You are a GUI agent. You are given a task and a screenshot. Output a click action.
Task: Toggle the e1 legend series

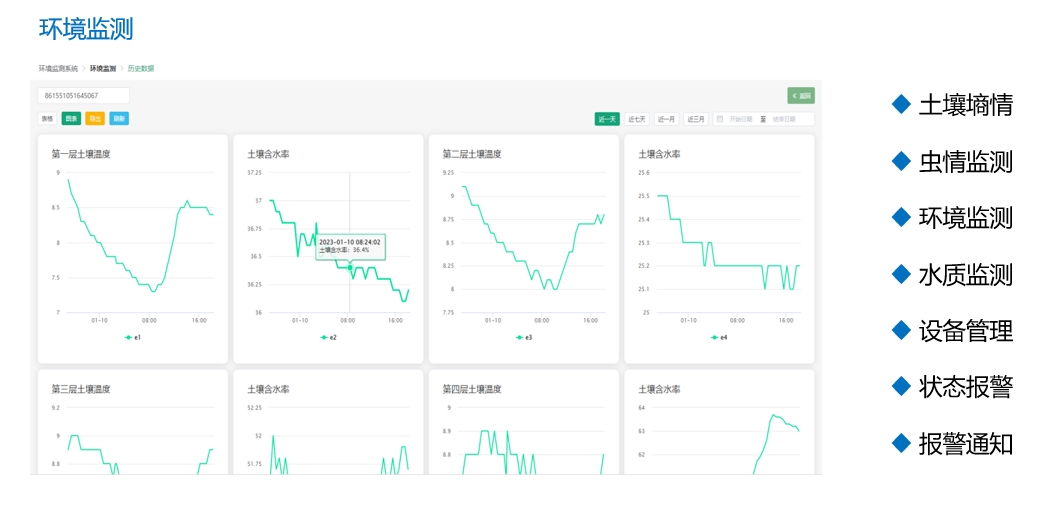click(133, 337)
